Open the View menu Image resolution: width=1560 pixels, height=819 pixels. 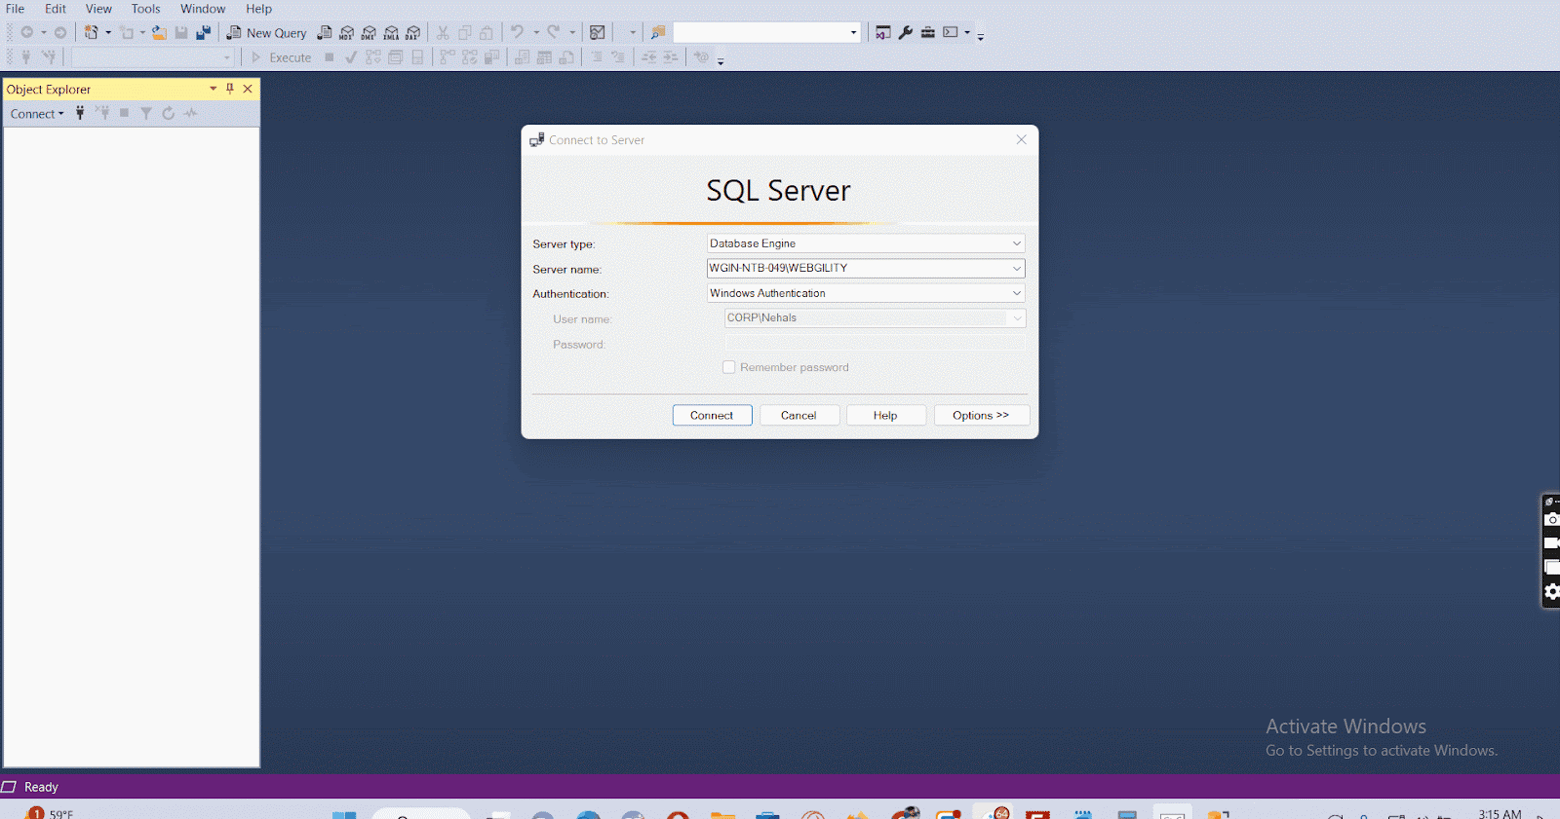(x=98, y=8)
